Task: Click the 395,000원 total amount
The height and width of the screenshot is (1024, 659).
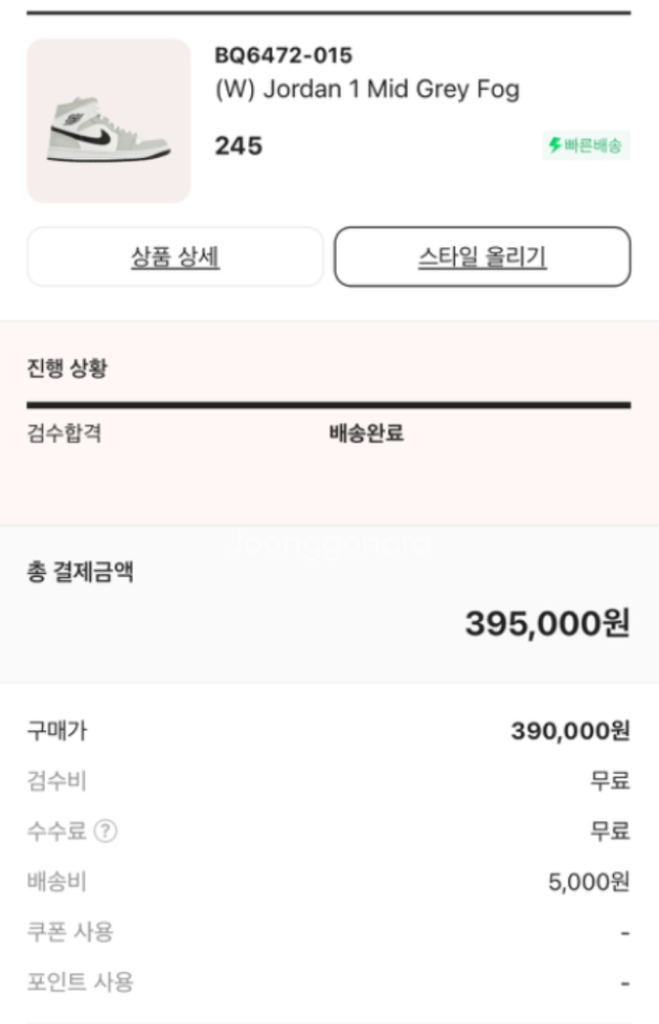Action: pos(547,624)
